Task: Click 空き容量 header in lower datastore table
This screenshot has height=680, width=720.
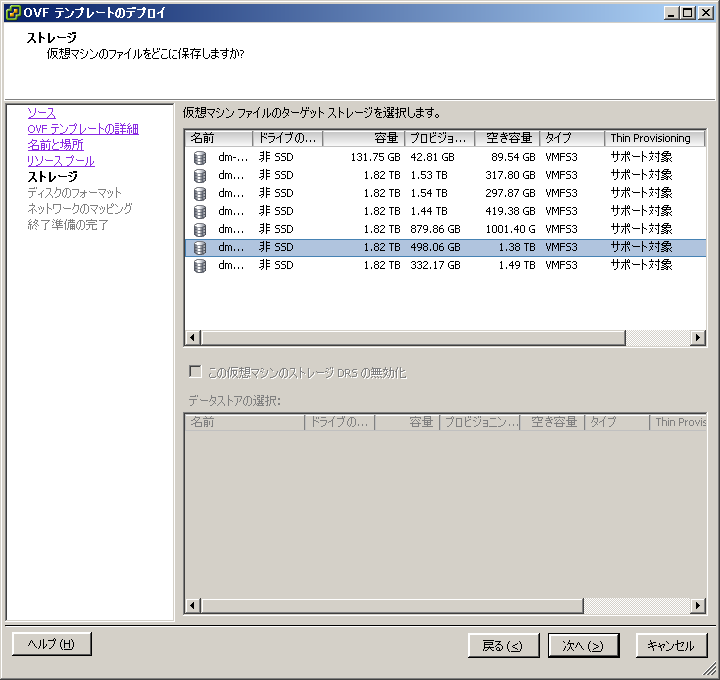Action: pyautogui.click(x=552, y=422)
